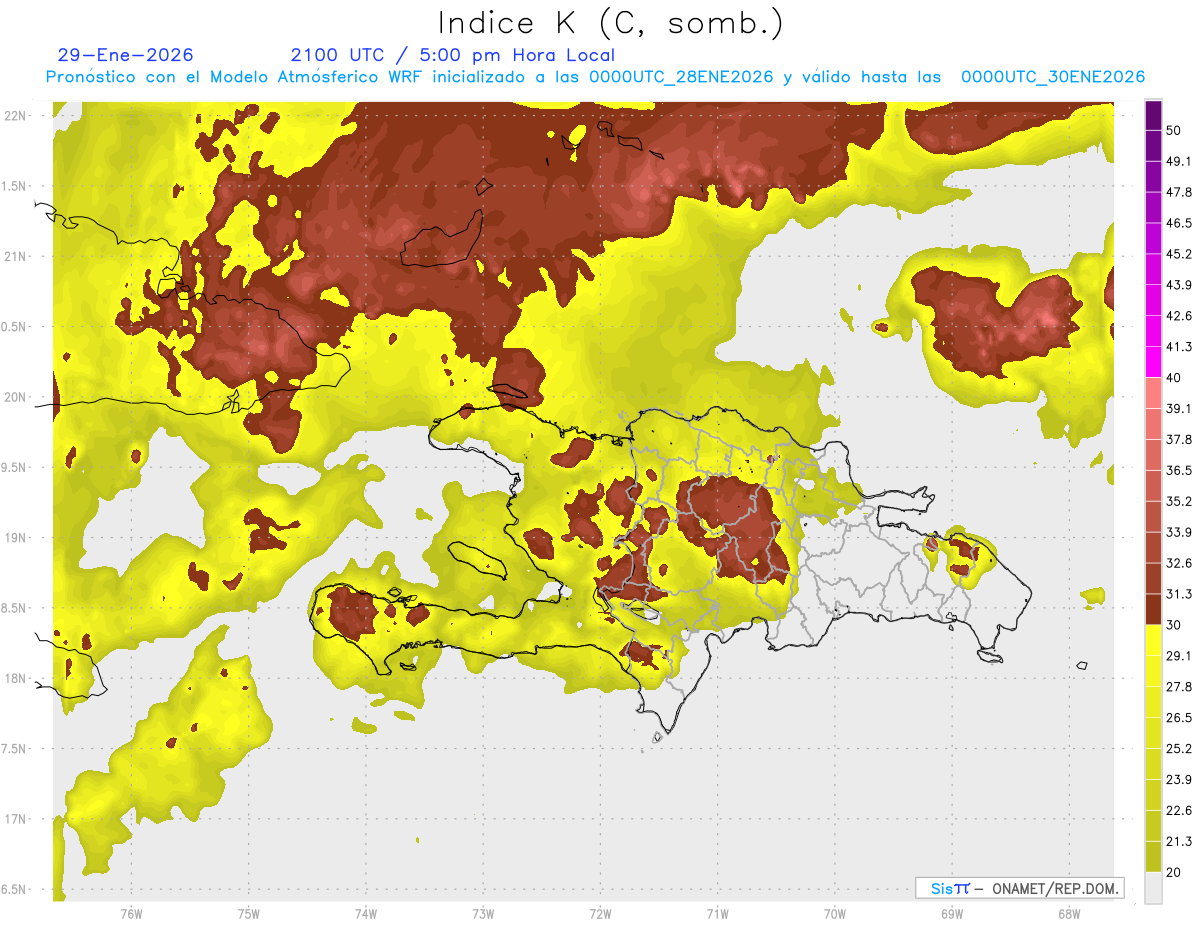The width and height of the screenshot is (1200, 927).
Task: Click legend value '32.6'
Action: (x=1179, y=563)
